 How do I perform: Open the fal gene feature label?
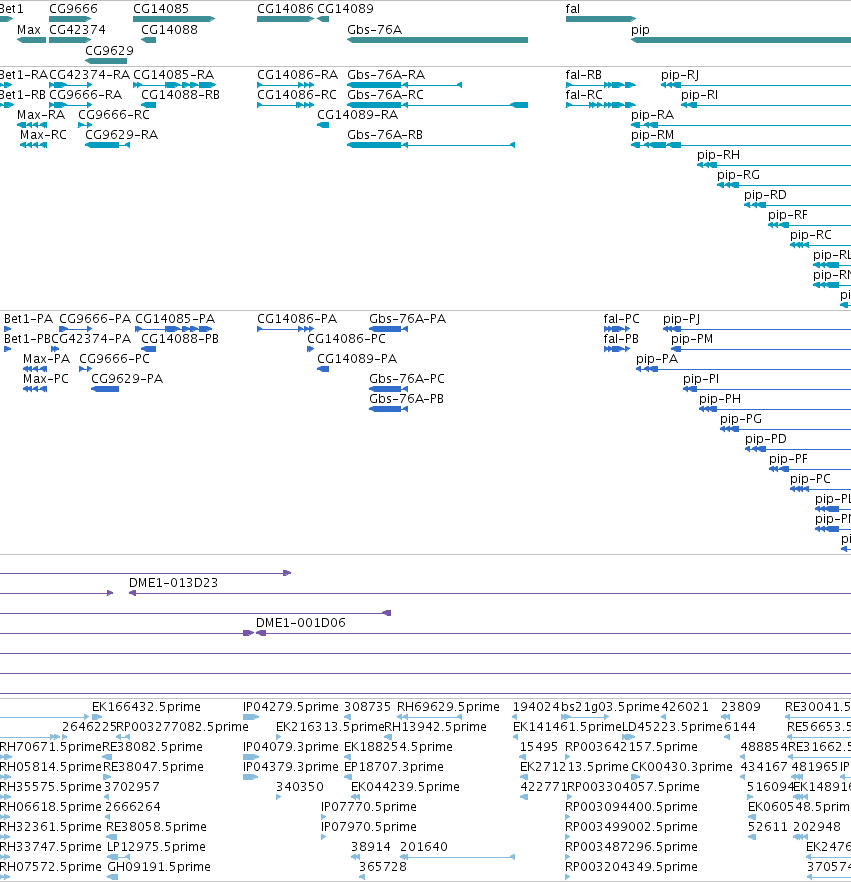click(x=573, y=9)
